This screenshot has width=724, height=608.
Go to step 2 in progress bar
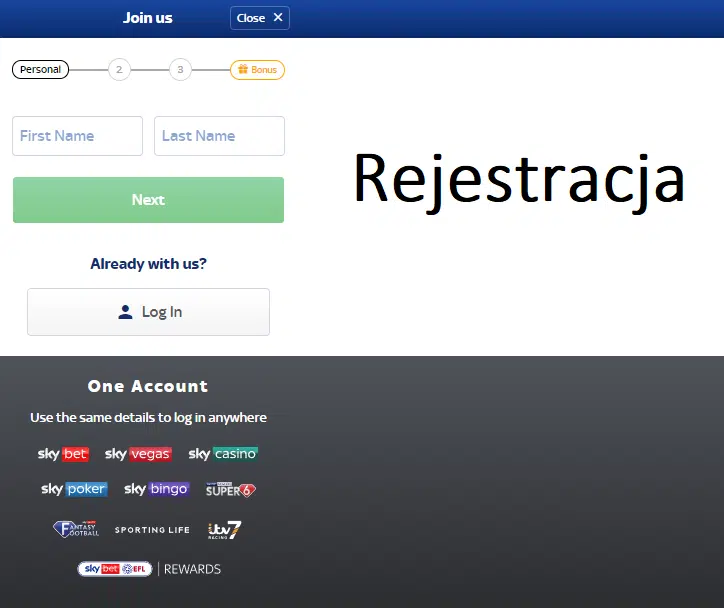pyautogui.click(x=119, y=70)
